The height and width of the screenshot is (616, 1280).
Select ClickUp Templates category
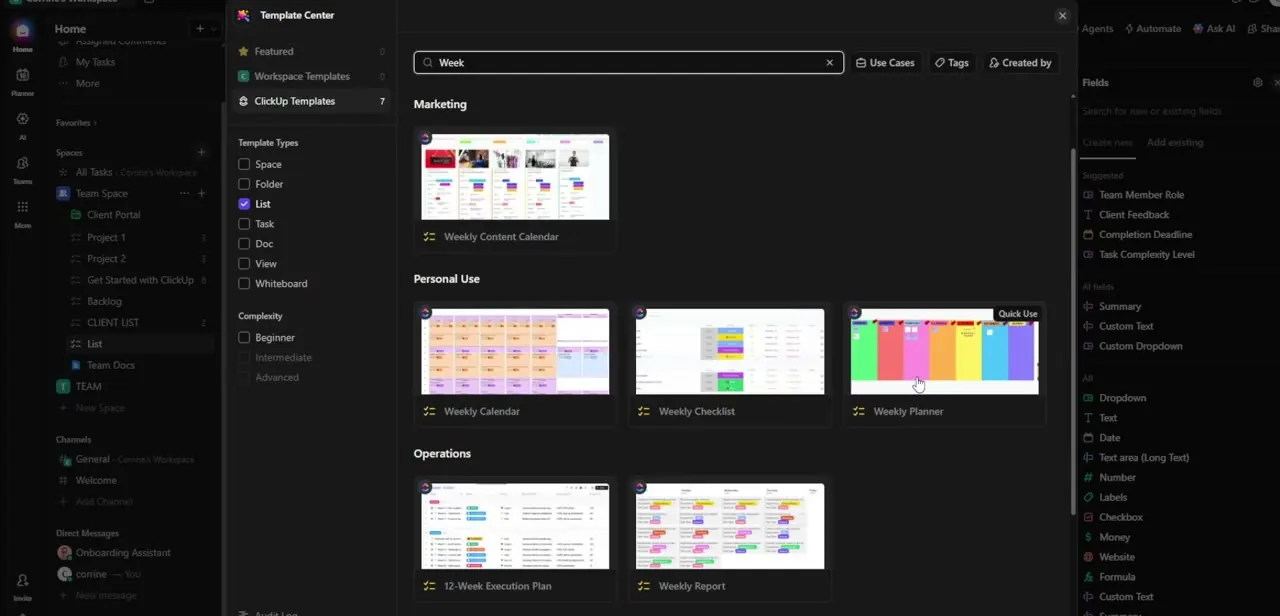(312, 101)
